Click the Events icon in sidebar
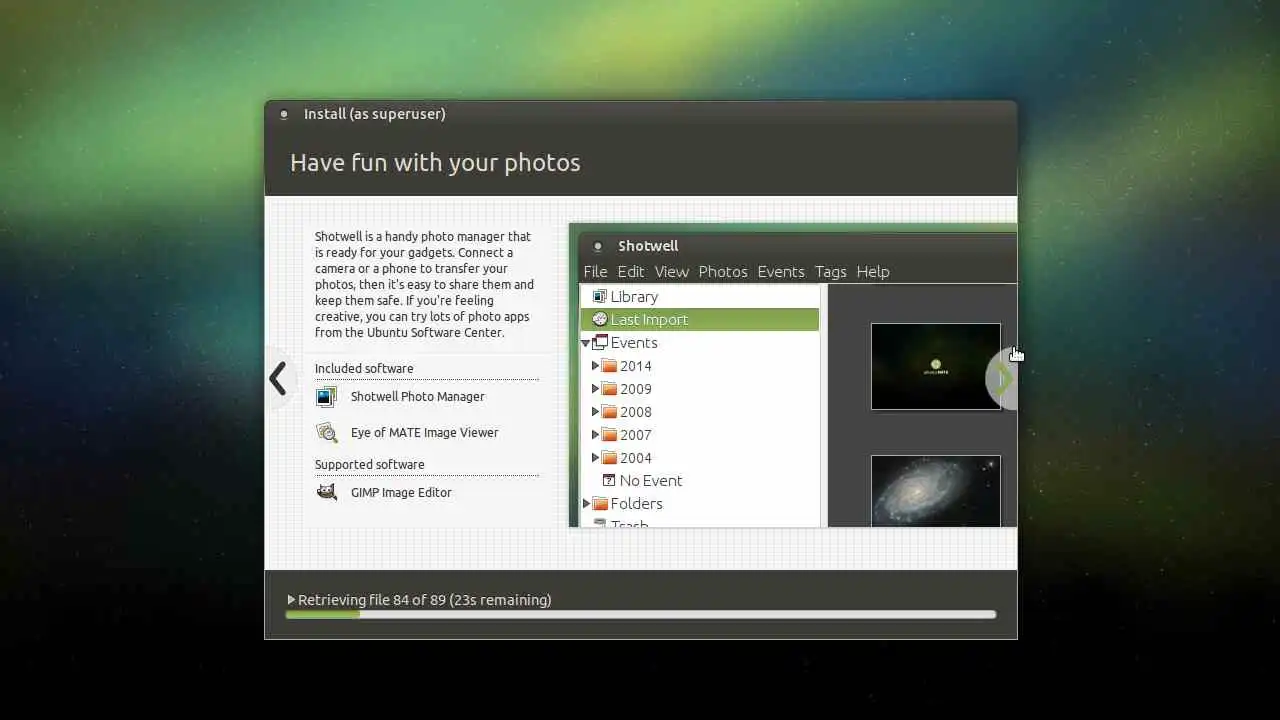Screen dimensions: 1280x720 point(600,343)
